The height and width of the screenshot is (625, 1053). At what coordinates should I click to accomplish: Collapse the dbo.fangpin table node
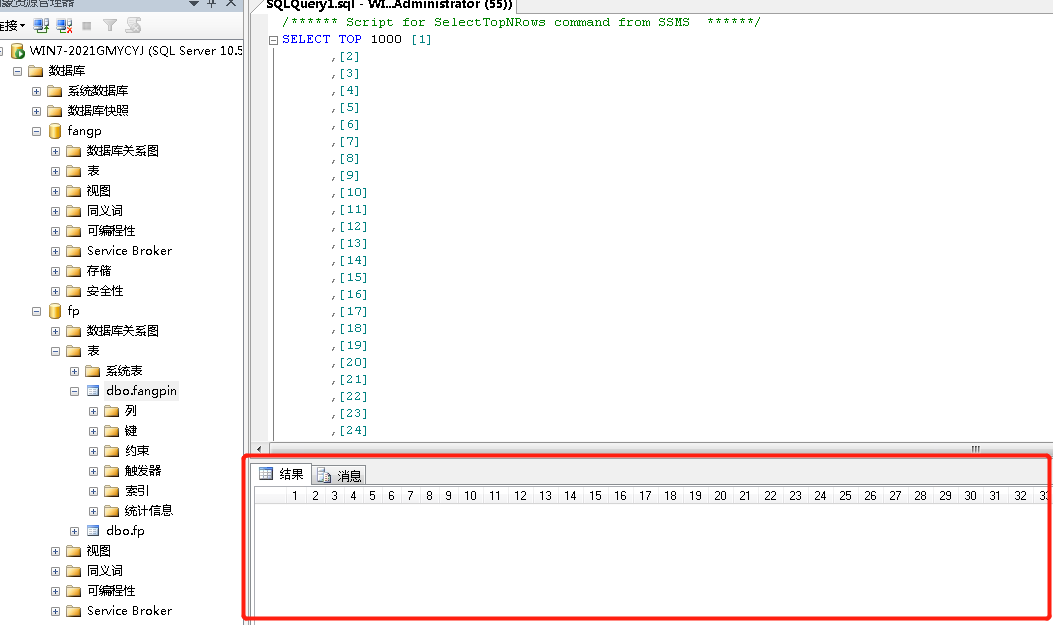coord(75,391)
